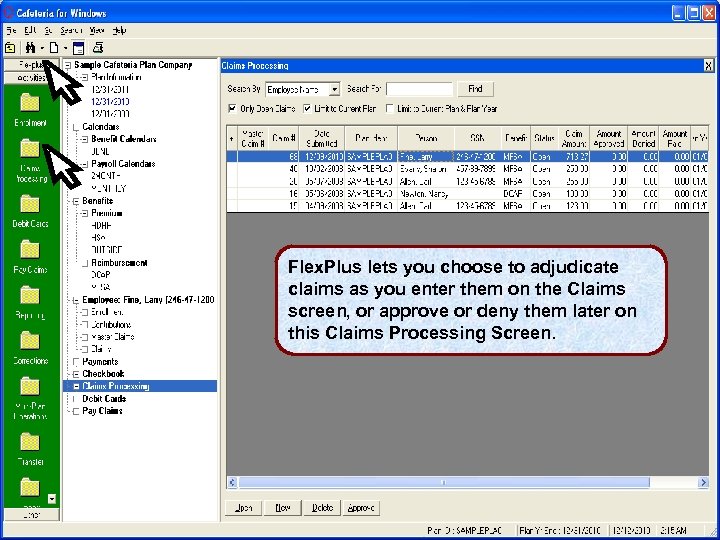Open the View menu

(x=97, y=30)
